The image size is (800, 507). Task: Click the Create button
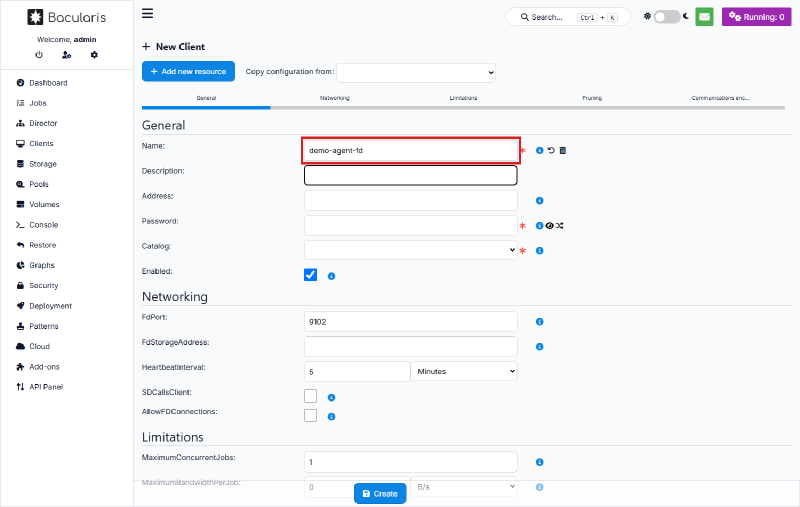tap(380, 494)
